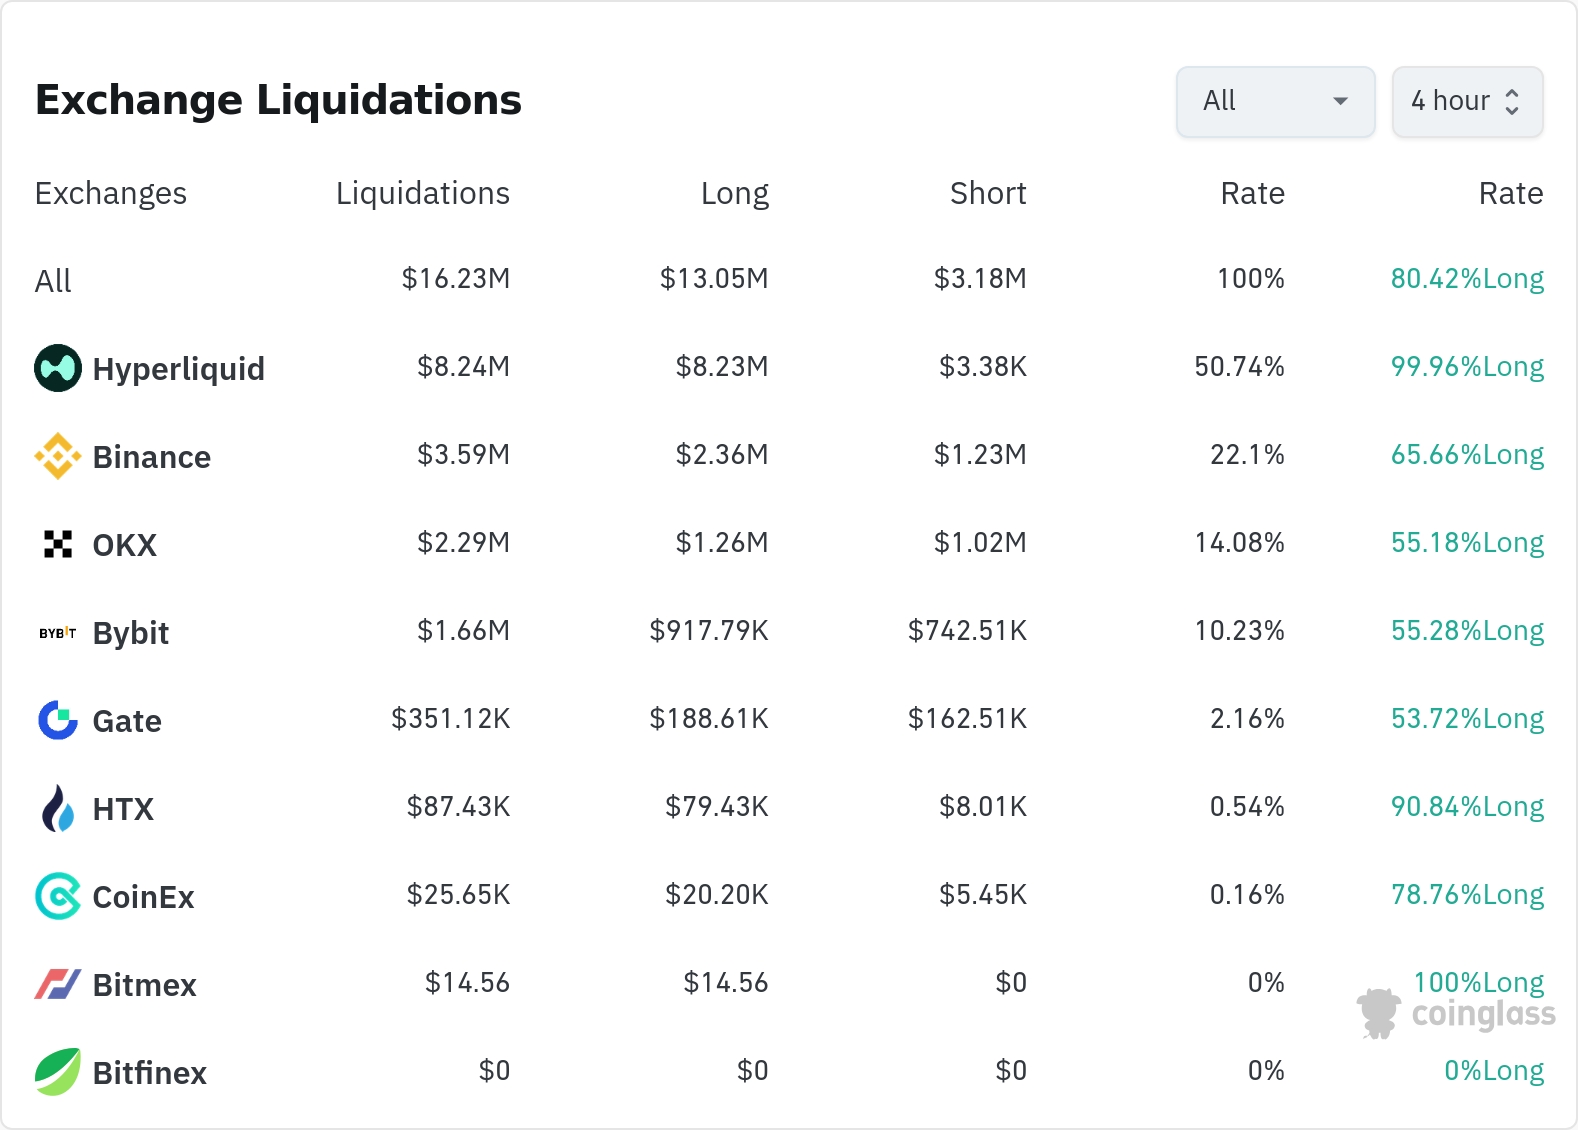The width and height of the screenshot is (1578, 1130).
Task: Select the OKX exchange name
Action: point(125,545)
